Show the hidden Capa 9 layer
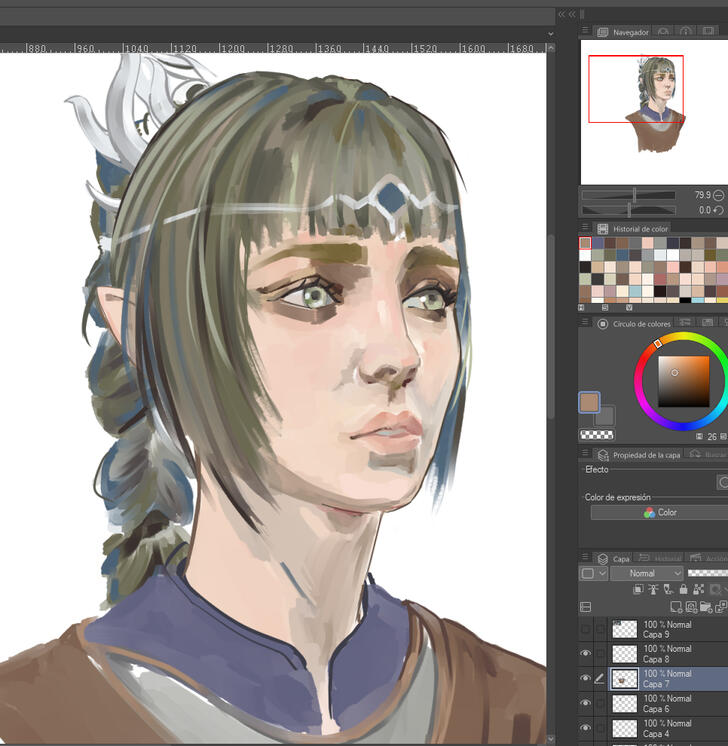Screen dimensions: 728x746 (586, 629)
